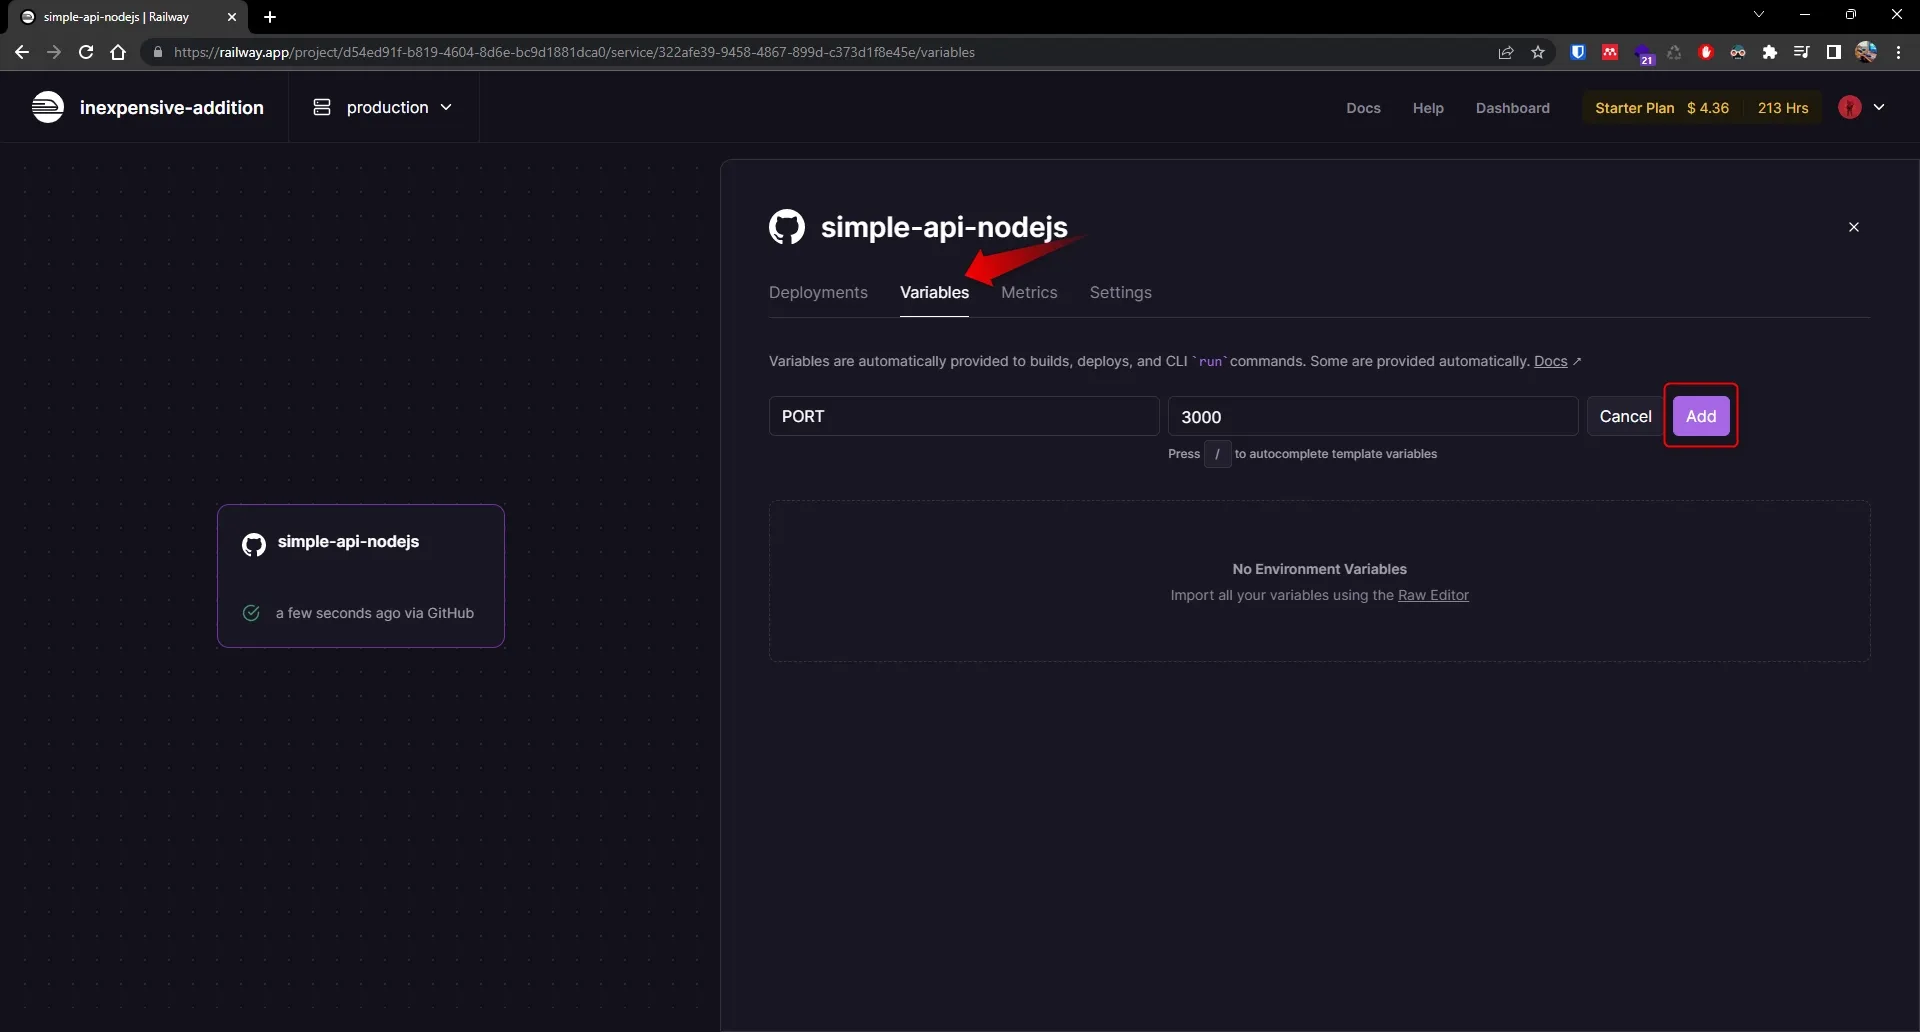Go back in browser history
Image resolution: width=1920 pixels, height=1032 pixels.
click(22, 52)
